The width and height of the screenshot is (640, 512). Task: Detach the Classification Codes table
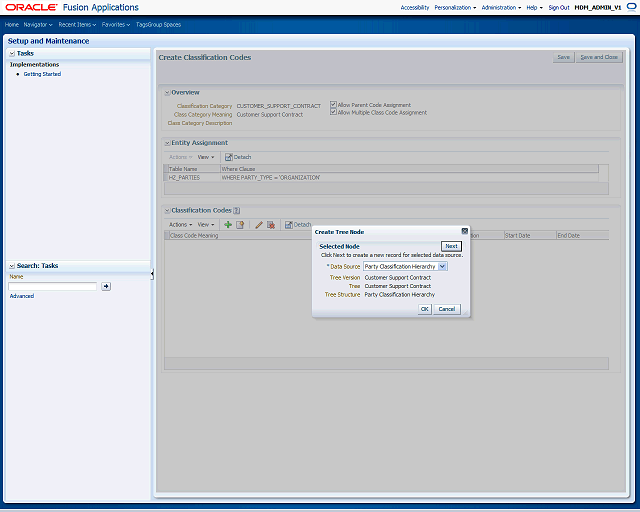298,225
